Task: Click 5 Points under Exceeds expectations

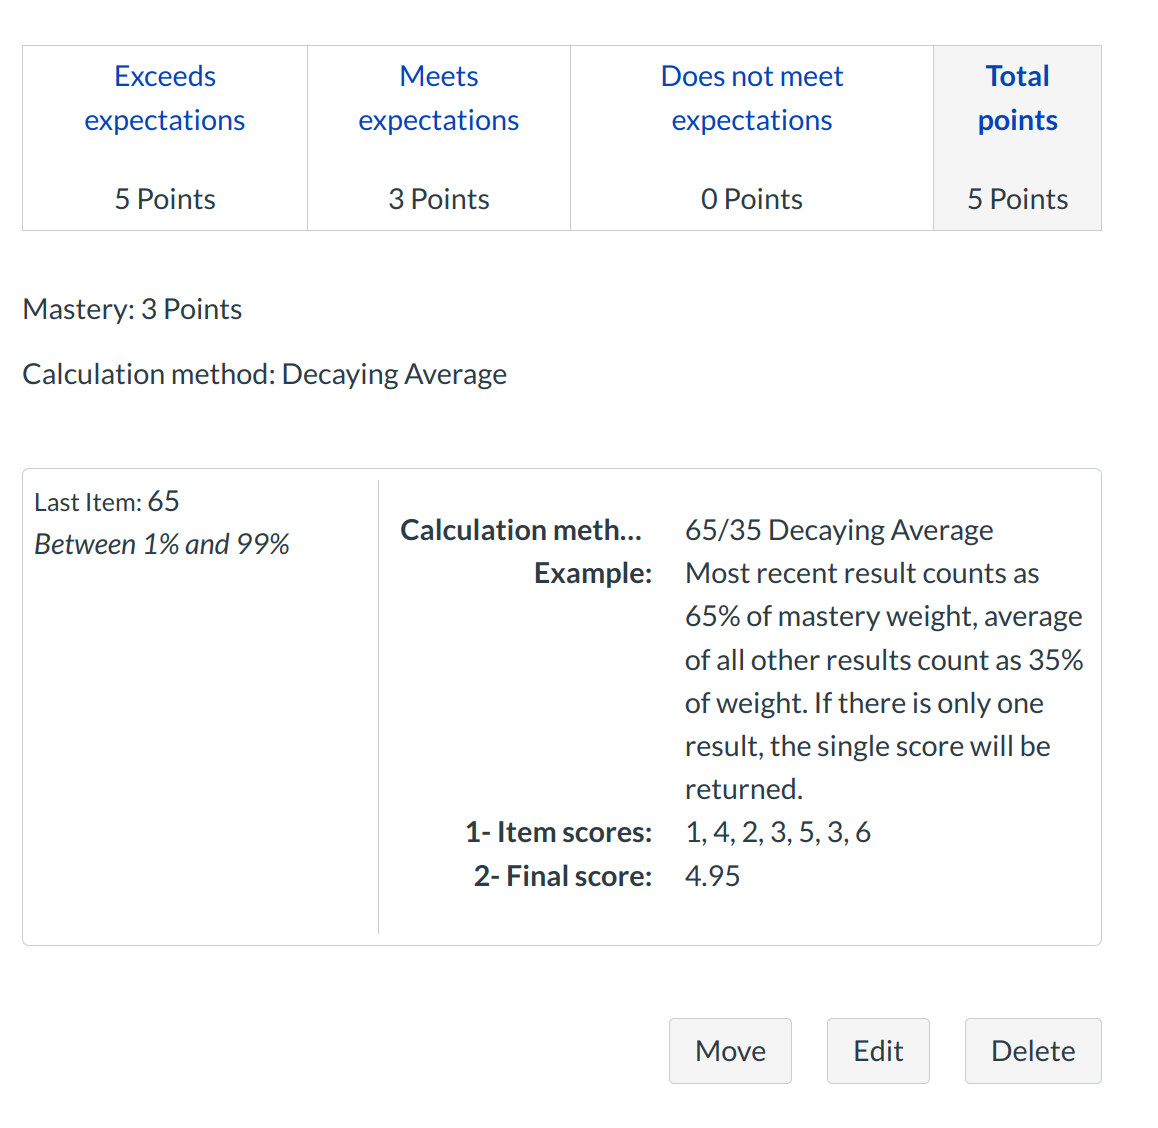Action: coord(165,199)
